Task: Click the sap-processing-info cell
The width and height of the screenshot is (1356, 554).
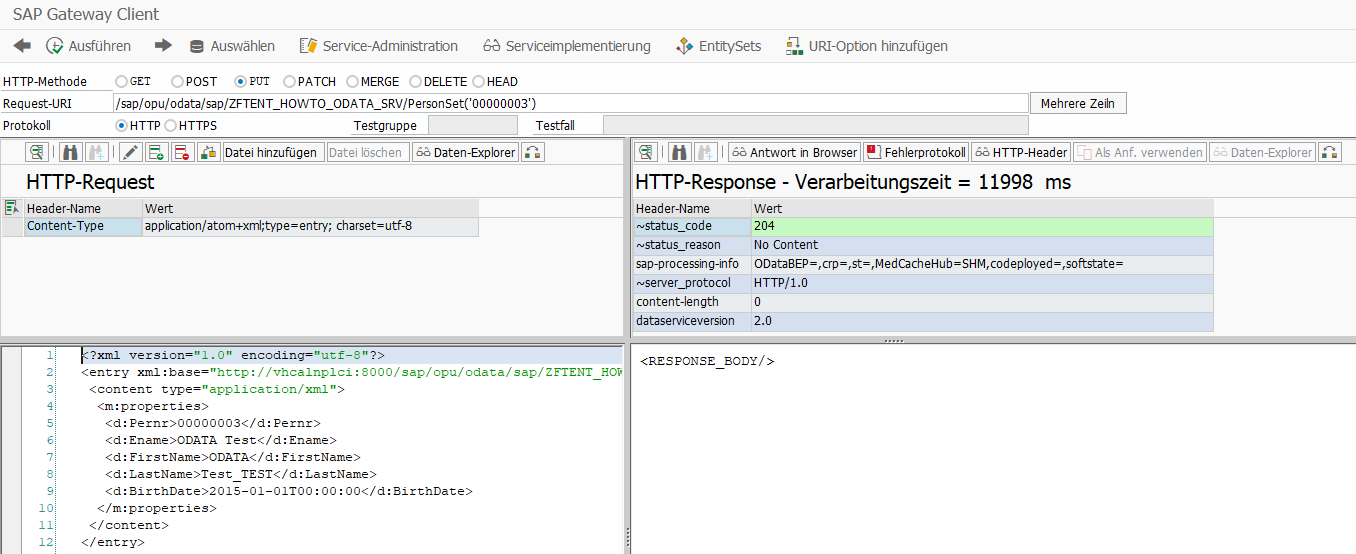Action: (692, 264)
